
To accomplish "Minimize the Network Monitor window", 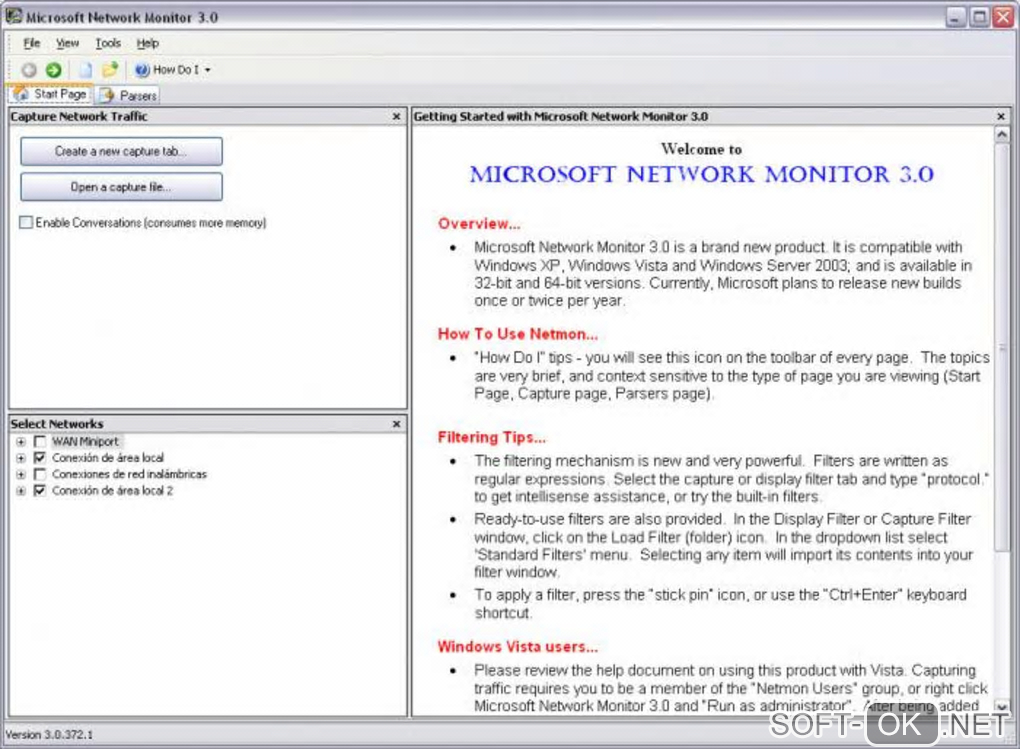I will 955,17.
